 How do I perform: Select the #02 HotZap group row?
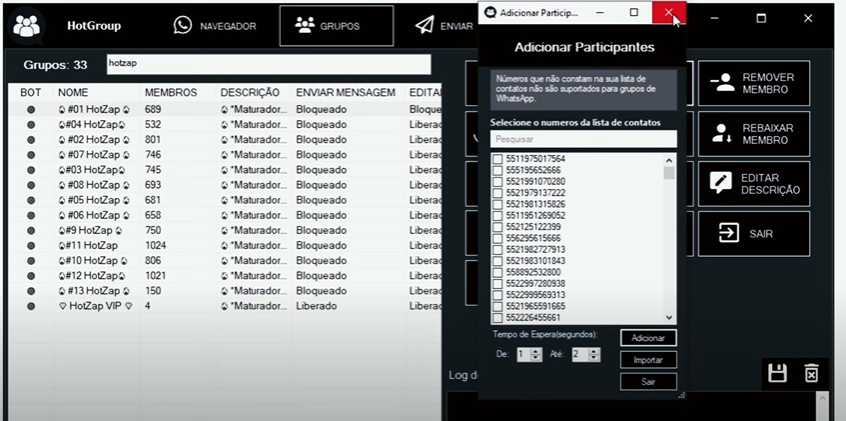[x=226, y=140]
